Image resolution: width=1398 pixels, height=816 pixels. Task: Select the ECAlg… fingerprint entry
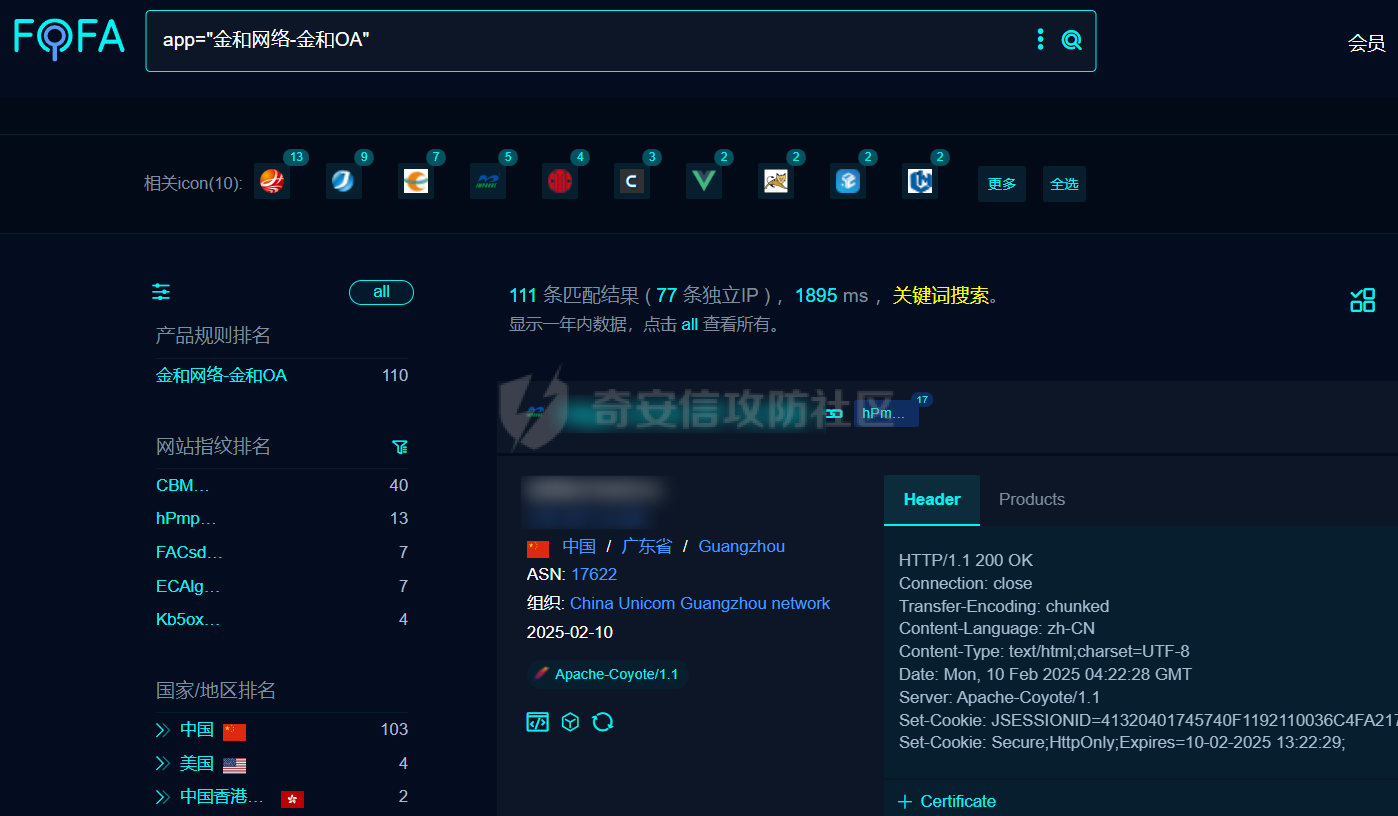point(188,586)
